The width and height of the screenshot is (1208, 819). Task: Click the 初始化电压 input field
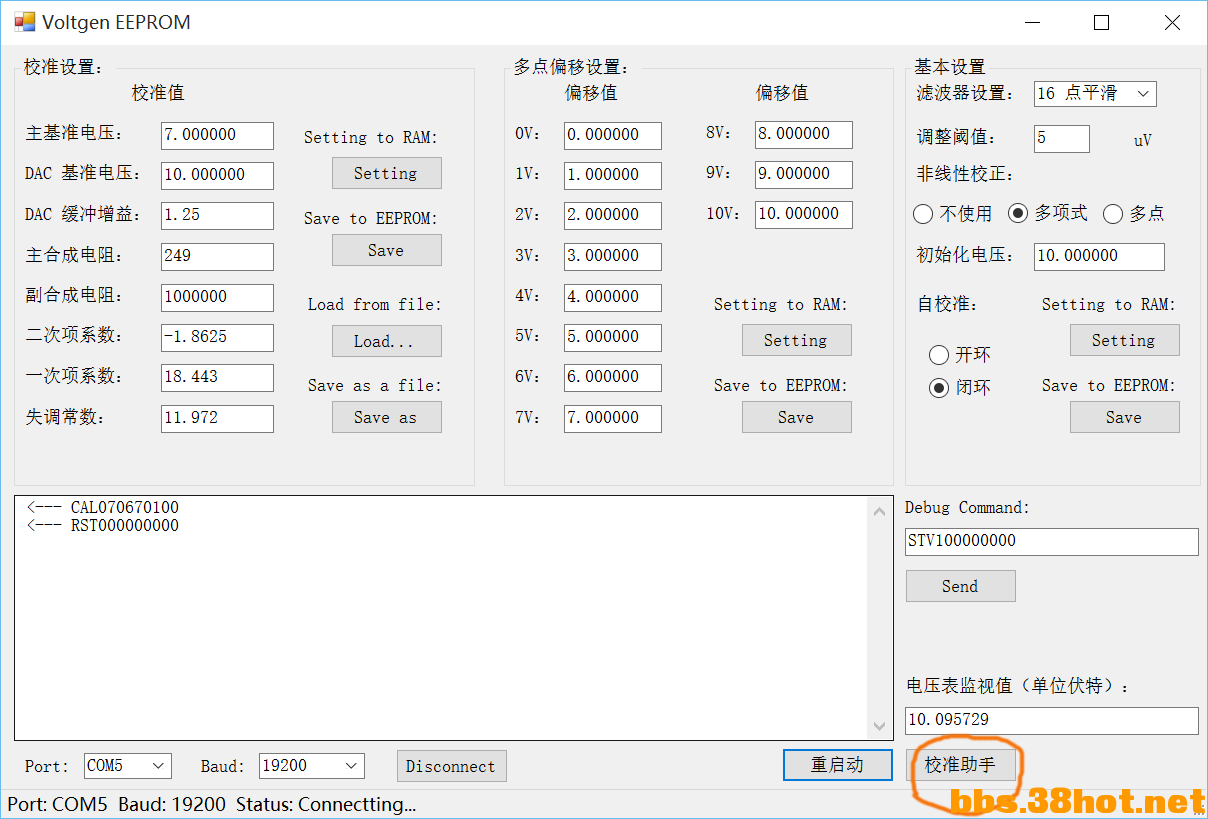[x=1099, y=256]
